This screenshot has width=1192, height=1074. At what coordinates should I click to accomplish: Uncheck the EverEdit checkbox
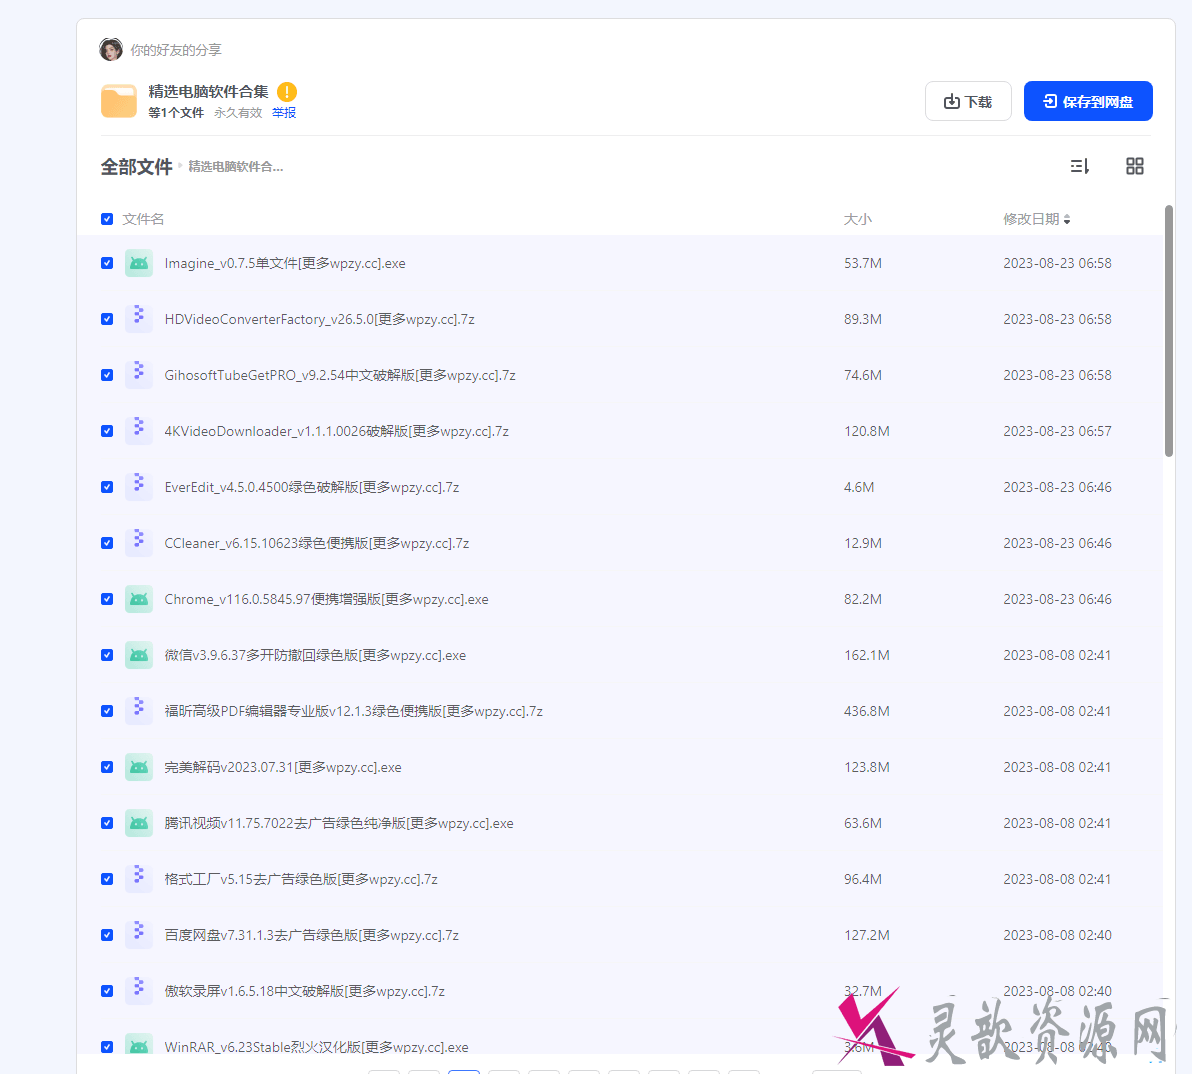107,487
